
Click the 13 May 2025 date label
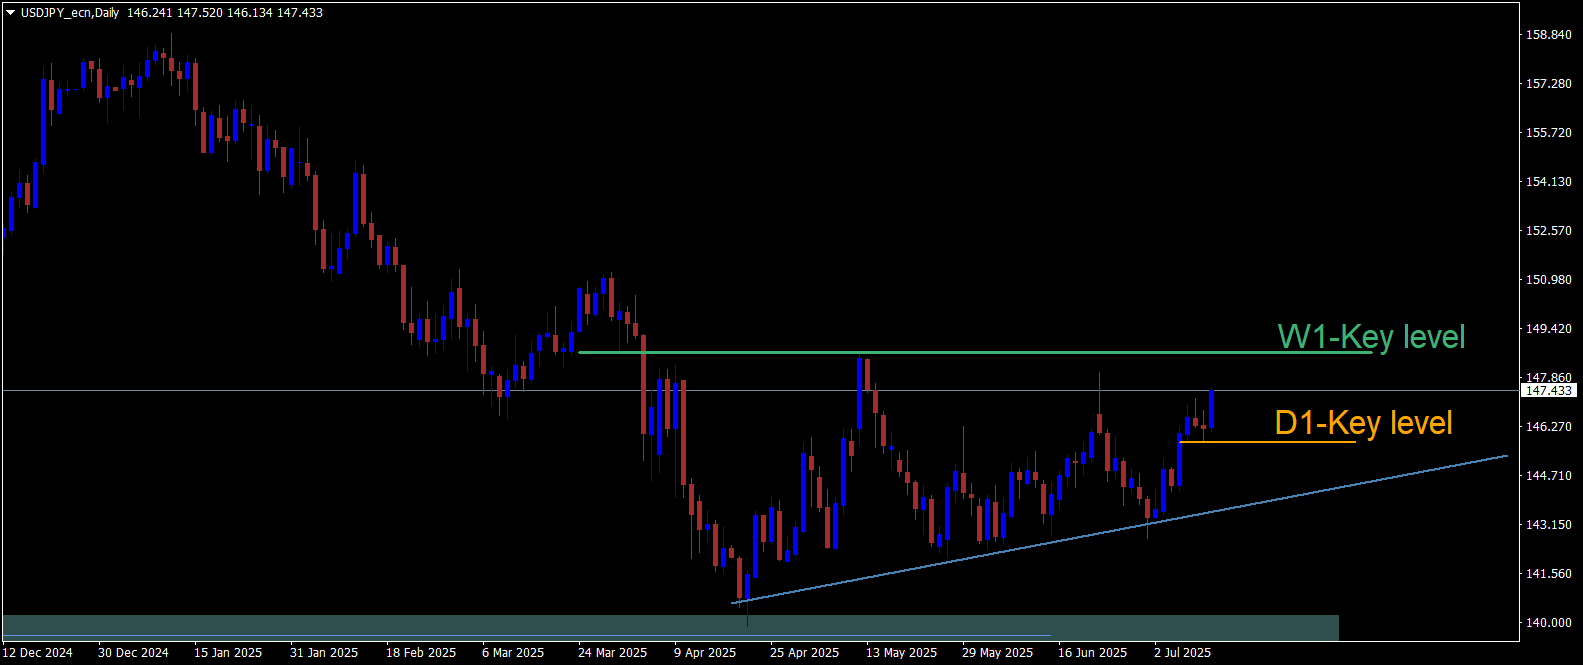tap(902, 653)
